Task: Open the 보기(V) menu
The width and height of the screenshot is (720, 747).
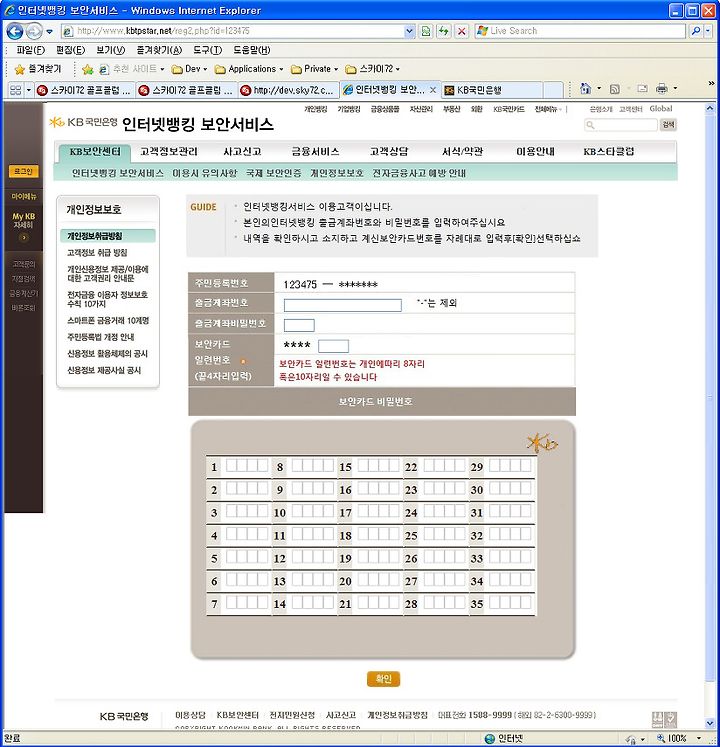Action: pos(111,50)
